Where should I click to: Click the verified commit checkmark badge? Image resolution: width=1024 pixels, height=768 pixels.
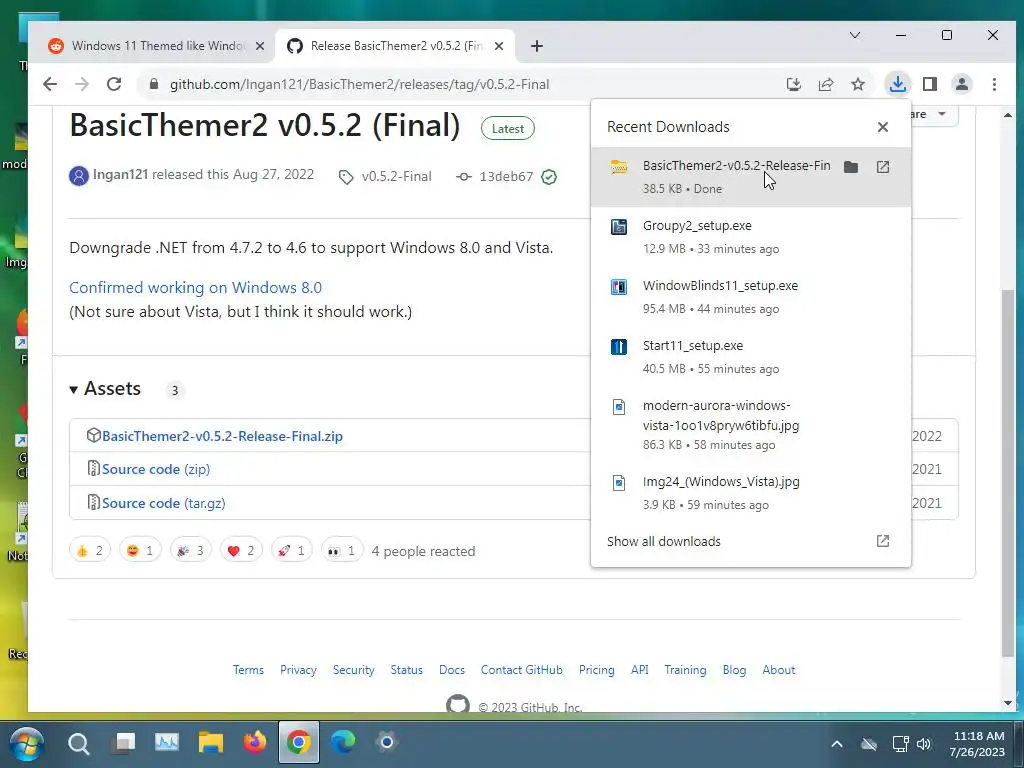[549, 176]
